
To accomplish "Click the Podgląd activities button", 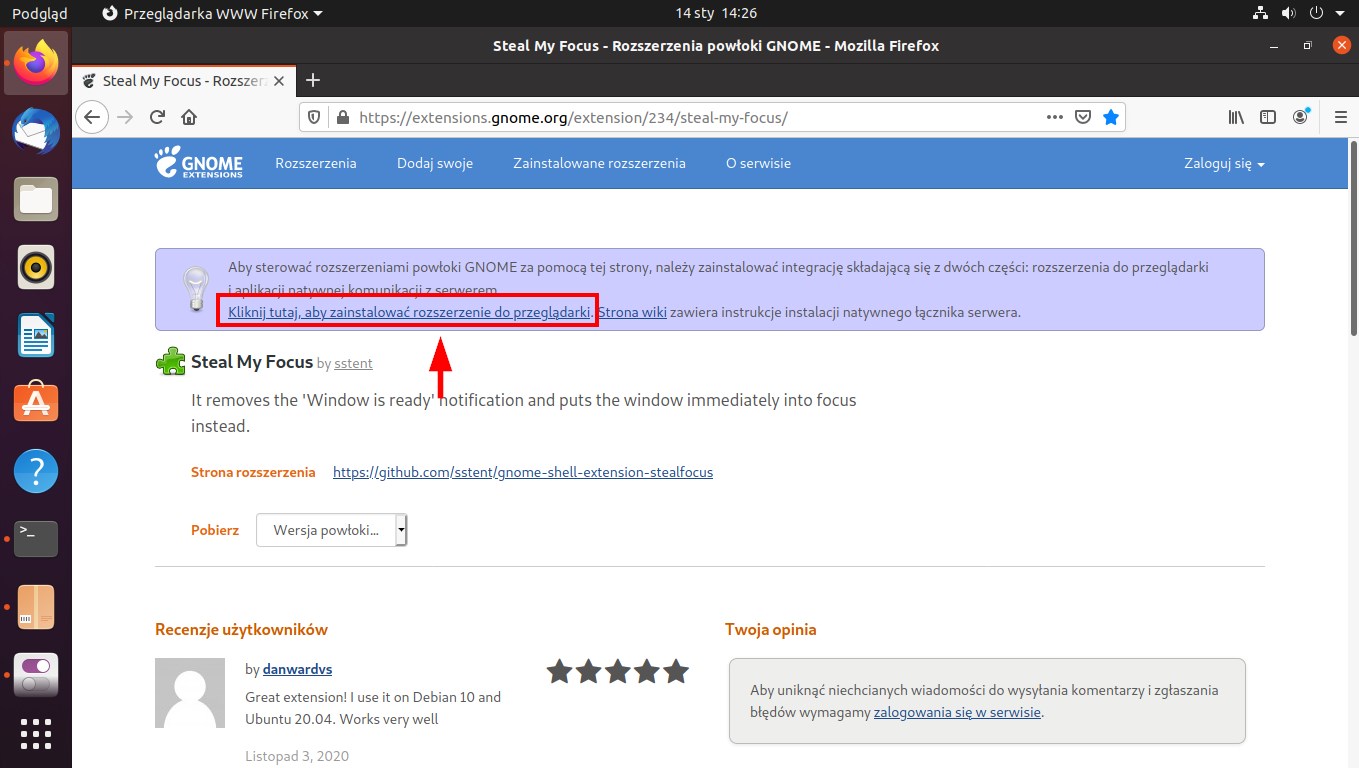I will coord(39,13).
